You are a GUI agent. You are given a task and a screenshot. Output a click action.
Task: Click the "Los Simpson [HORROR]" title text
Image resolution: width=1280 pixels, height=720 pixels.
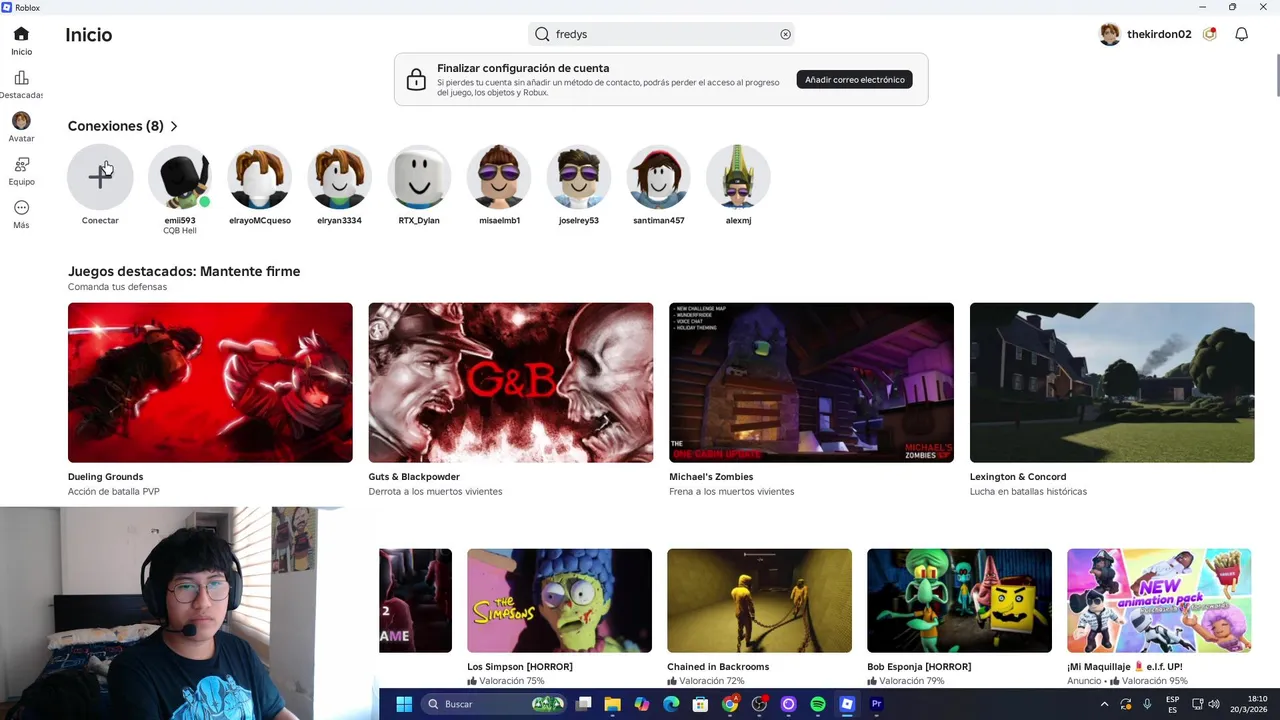click(519, 667)
